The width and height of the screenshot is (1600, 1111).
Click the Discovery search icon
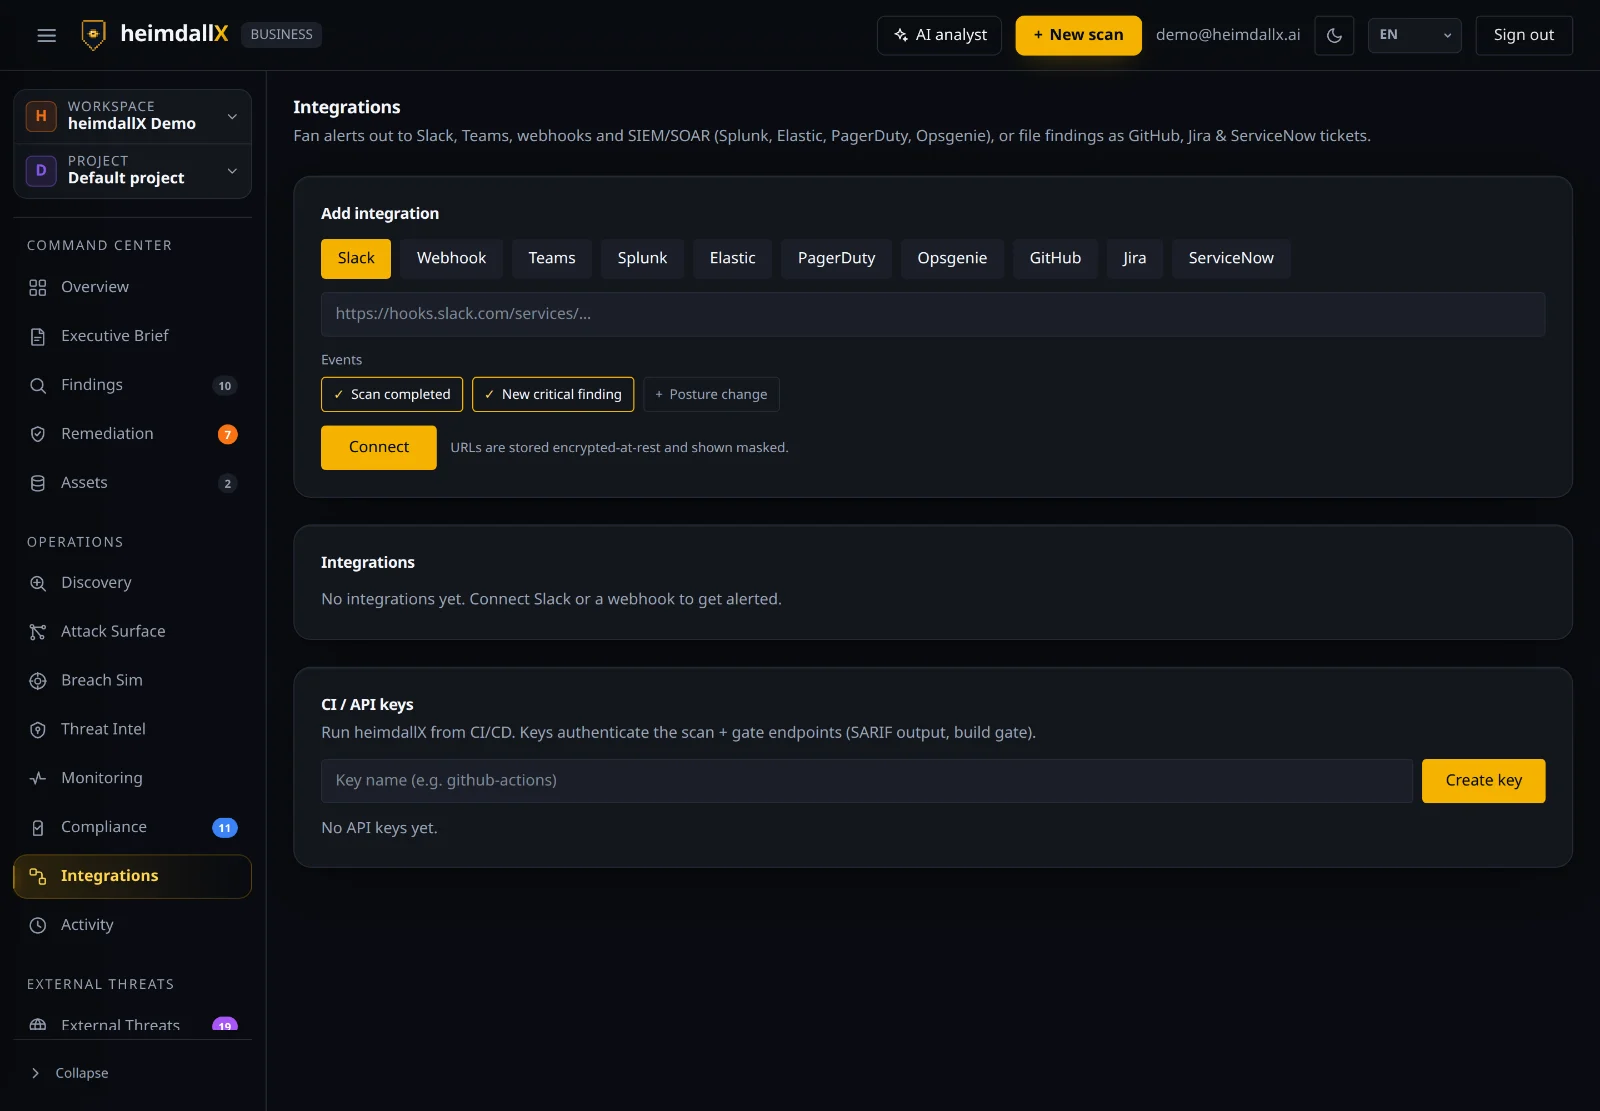click(38, 583)
